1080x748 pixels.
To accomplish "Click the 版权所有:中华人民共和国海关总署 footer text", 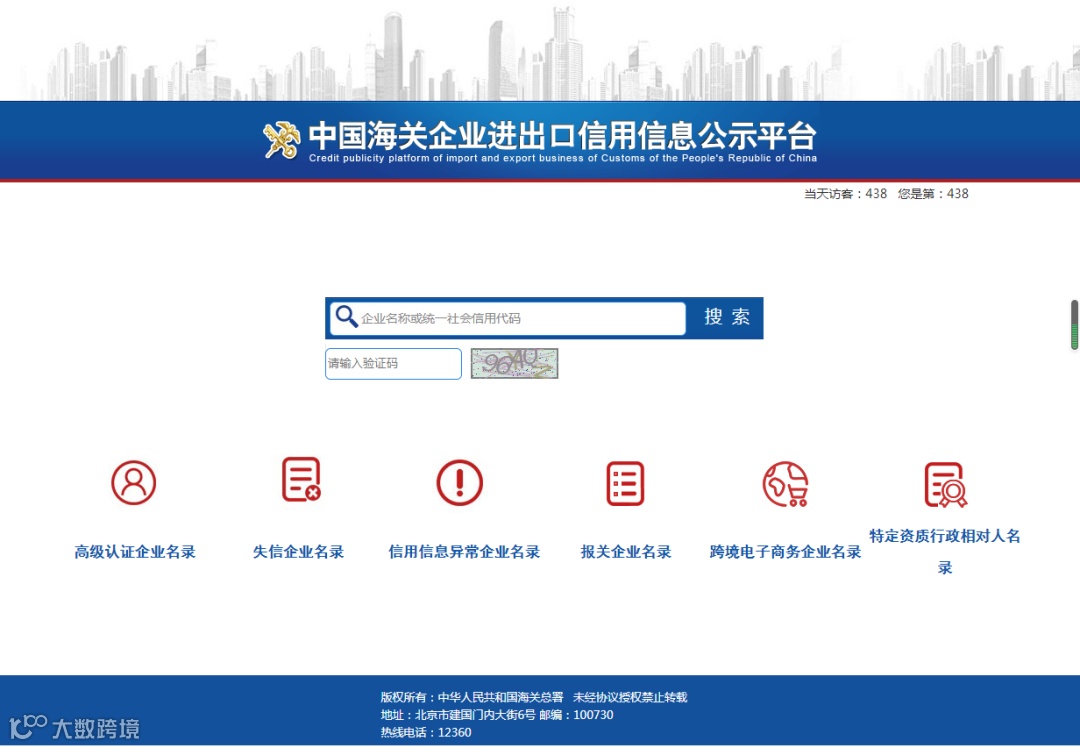I will [472, 698].
